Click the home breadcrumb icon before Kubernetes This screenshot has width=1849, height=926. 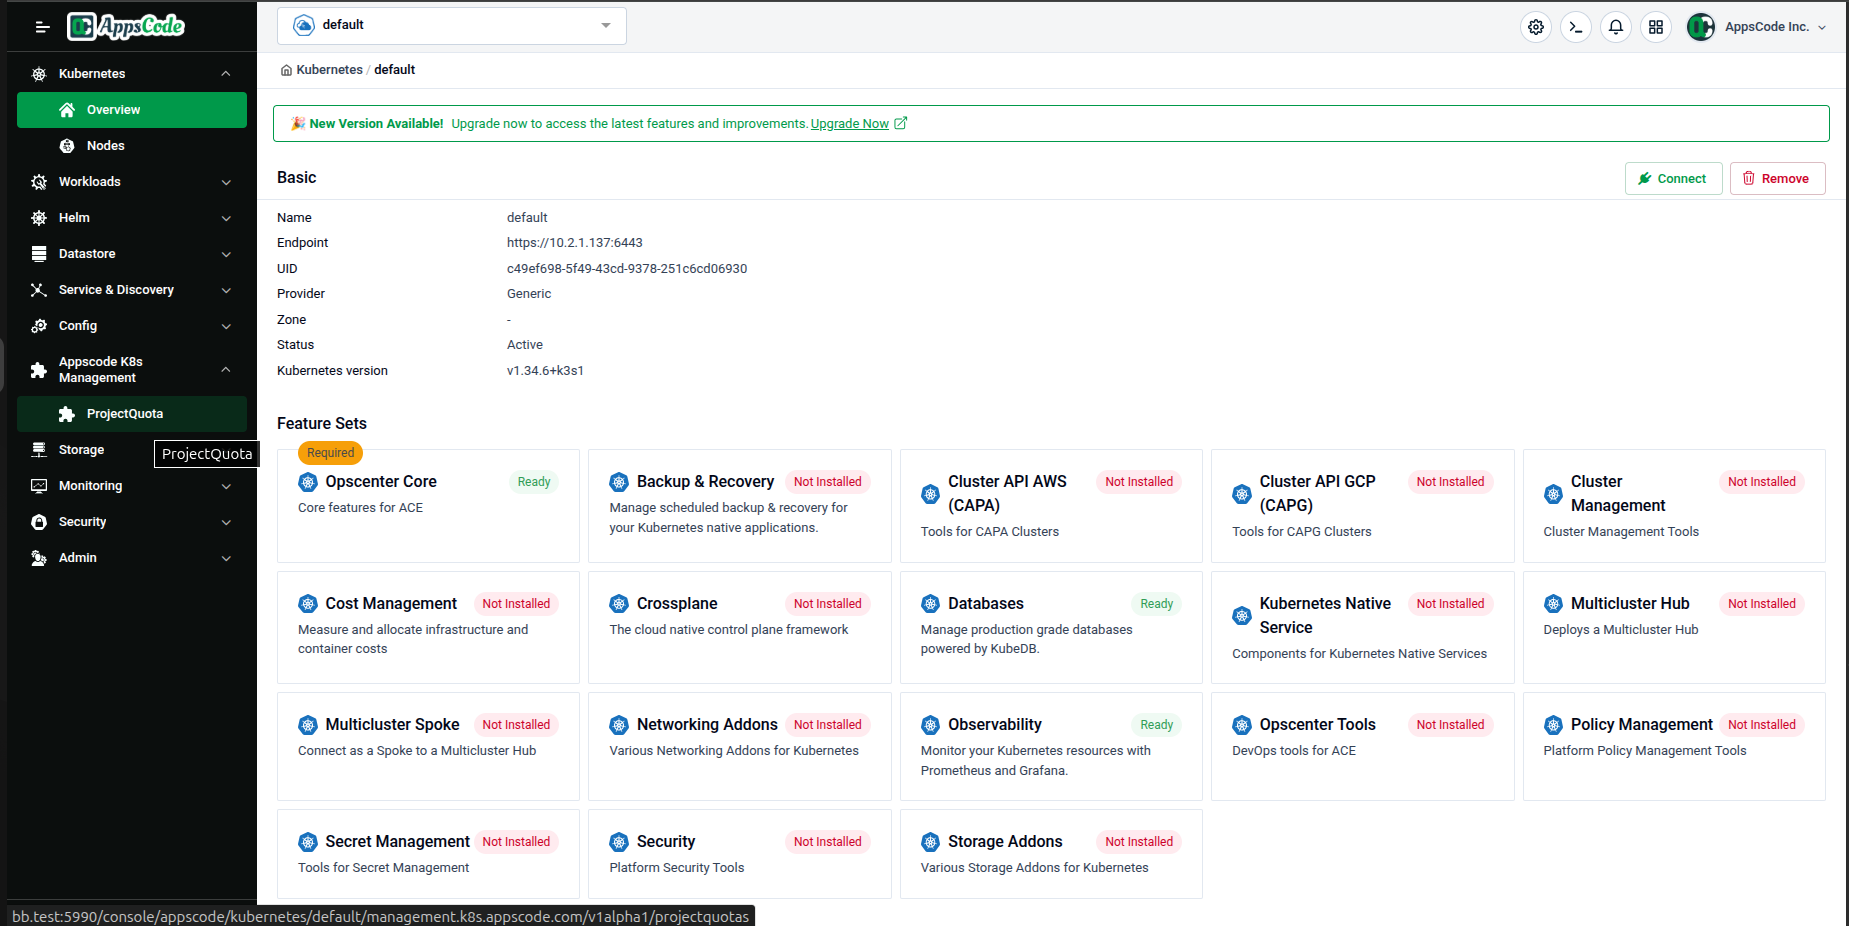tap(286, 69)
